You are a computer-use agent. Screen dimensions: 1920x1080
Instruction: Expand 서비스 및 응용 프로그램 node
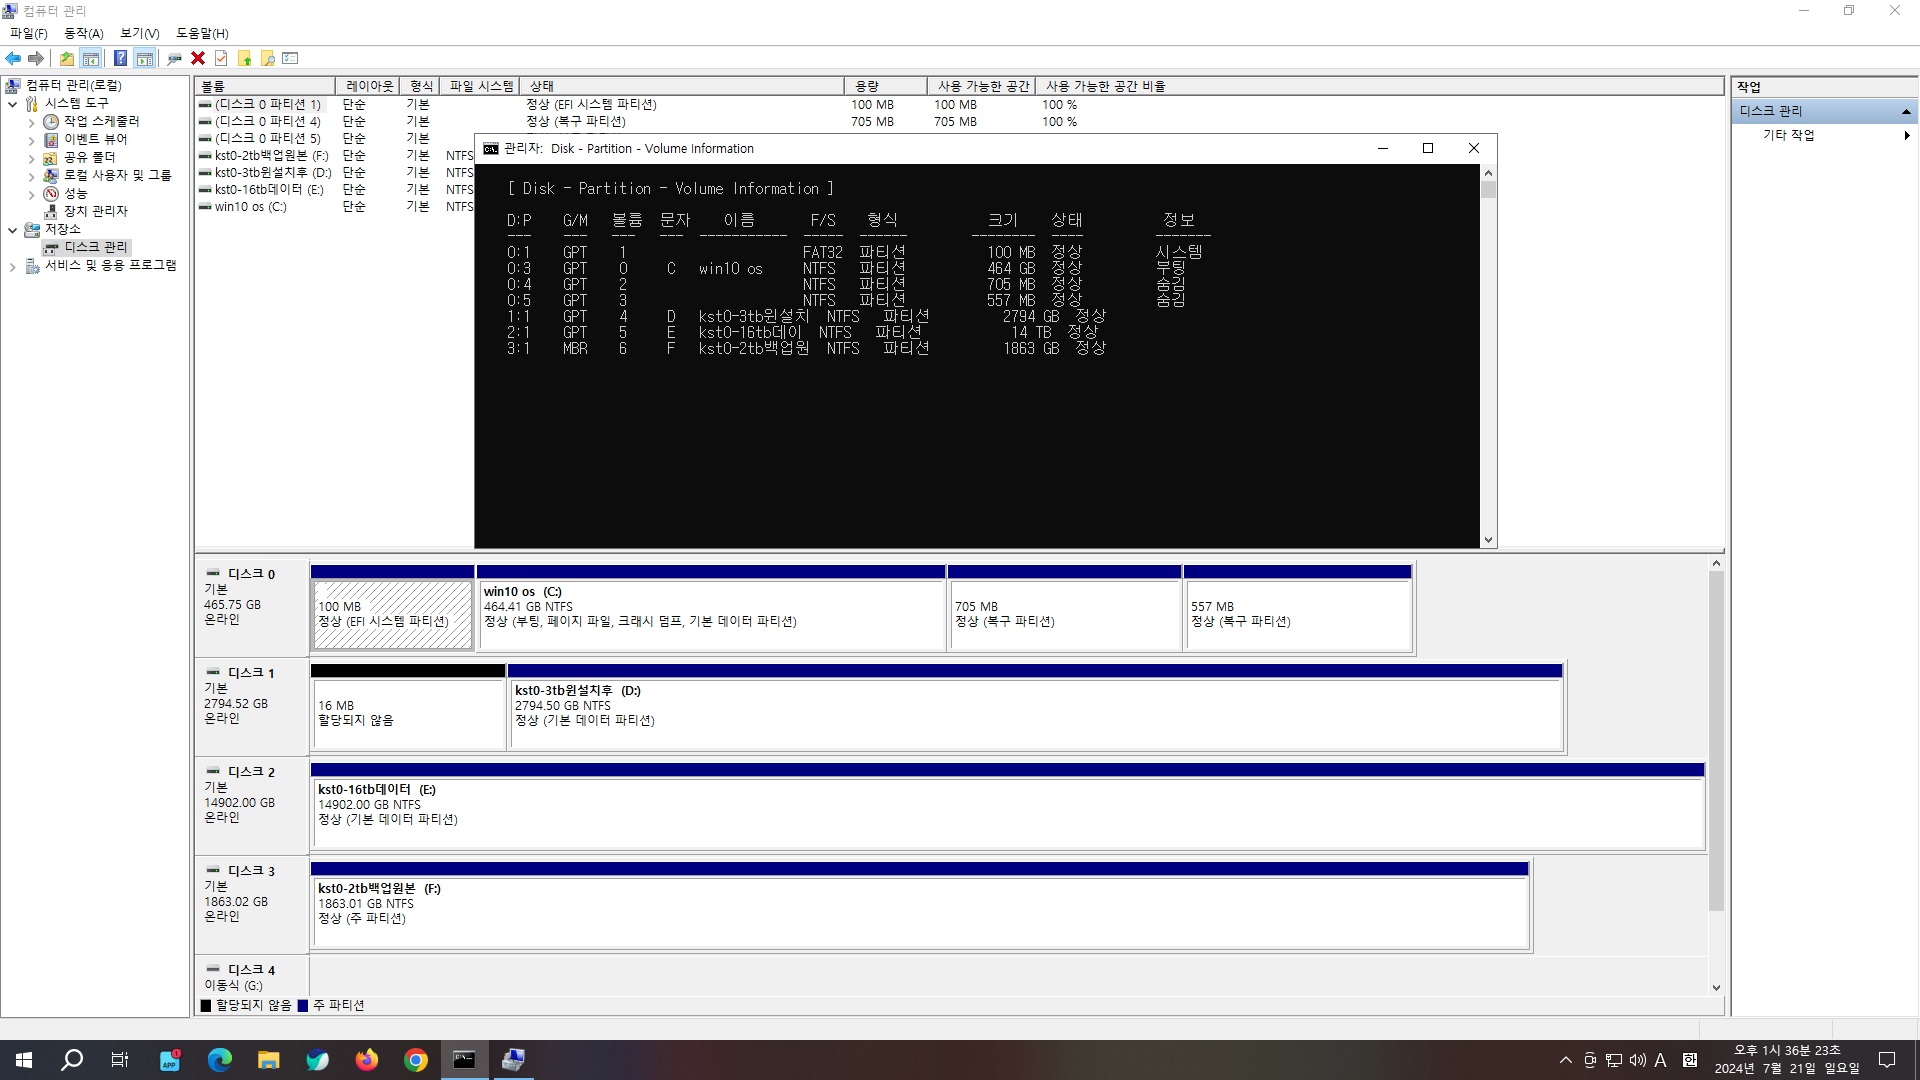[12, 267]
